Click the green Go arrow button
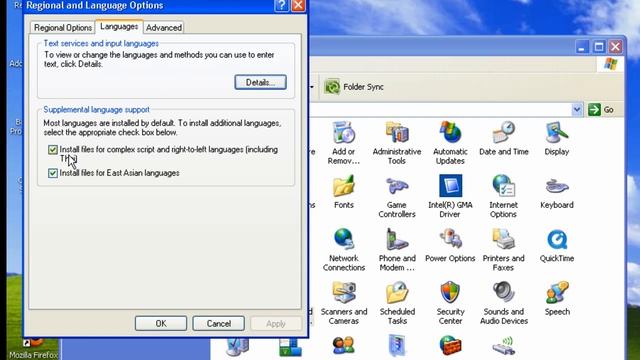Screen dimensions: 640x360 coord(594,109)
